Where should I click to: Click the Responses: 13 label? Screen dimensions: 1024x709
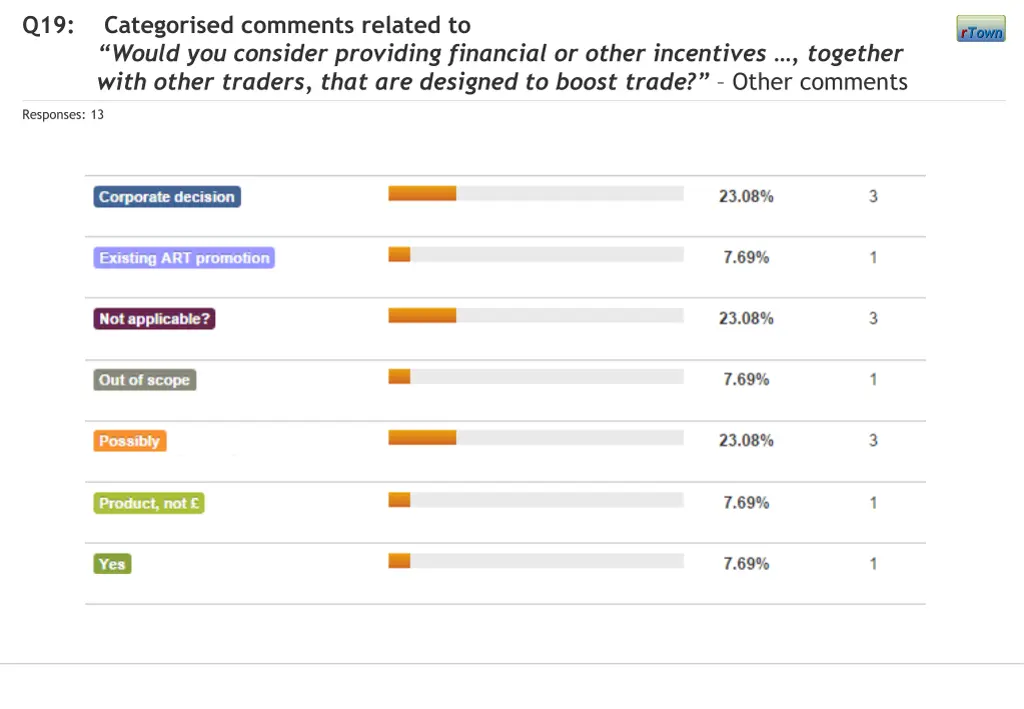63,115
